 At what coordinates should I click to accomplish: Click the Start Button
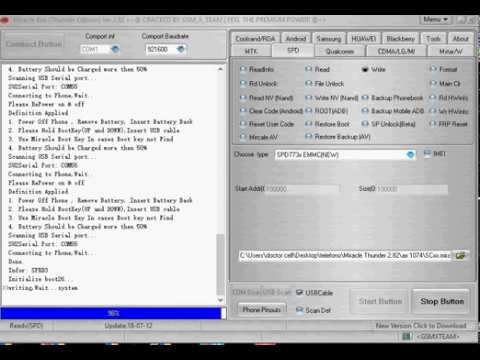click(380, 301)
